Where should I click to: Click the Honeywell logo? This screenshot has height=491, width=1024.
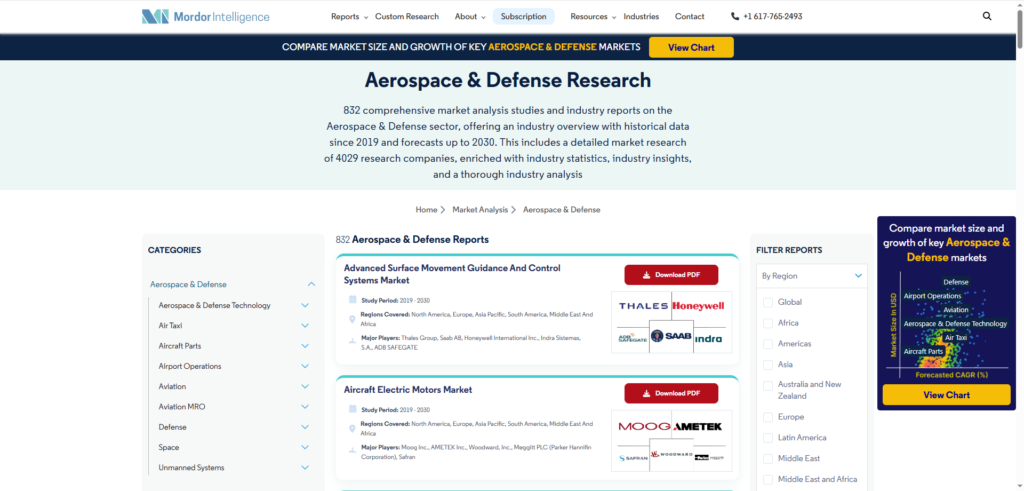[698, 306]
